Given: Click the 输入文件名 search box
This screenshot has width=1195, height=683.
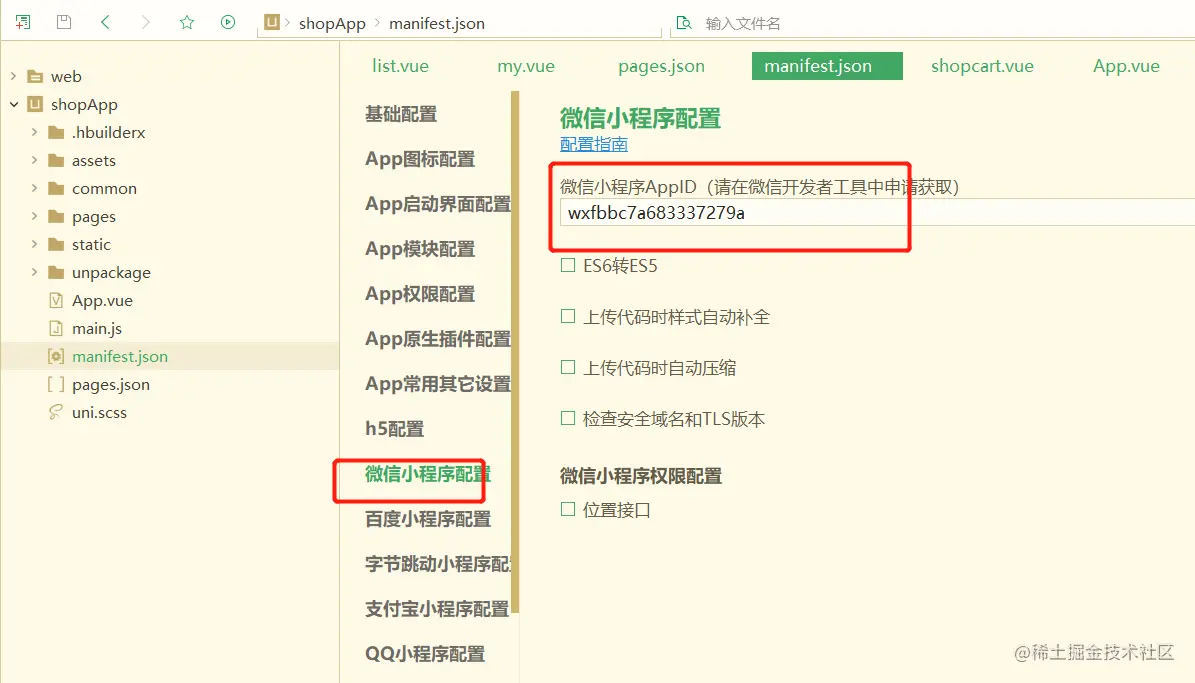Looking at the screenshot, I should (743, 24).
